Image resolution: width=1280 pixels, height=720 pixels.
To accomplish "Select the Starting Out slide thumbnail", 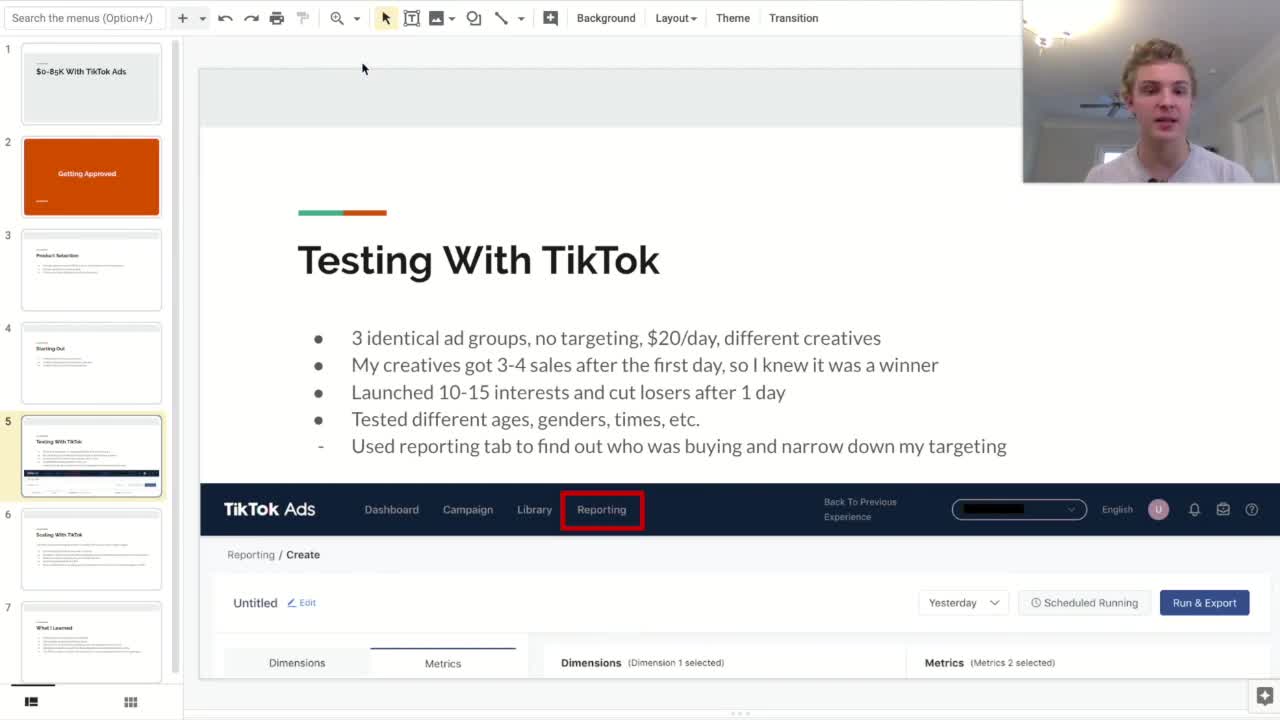I will 91,363.
